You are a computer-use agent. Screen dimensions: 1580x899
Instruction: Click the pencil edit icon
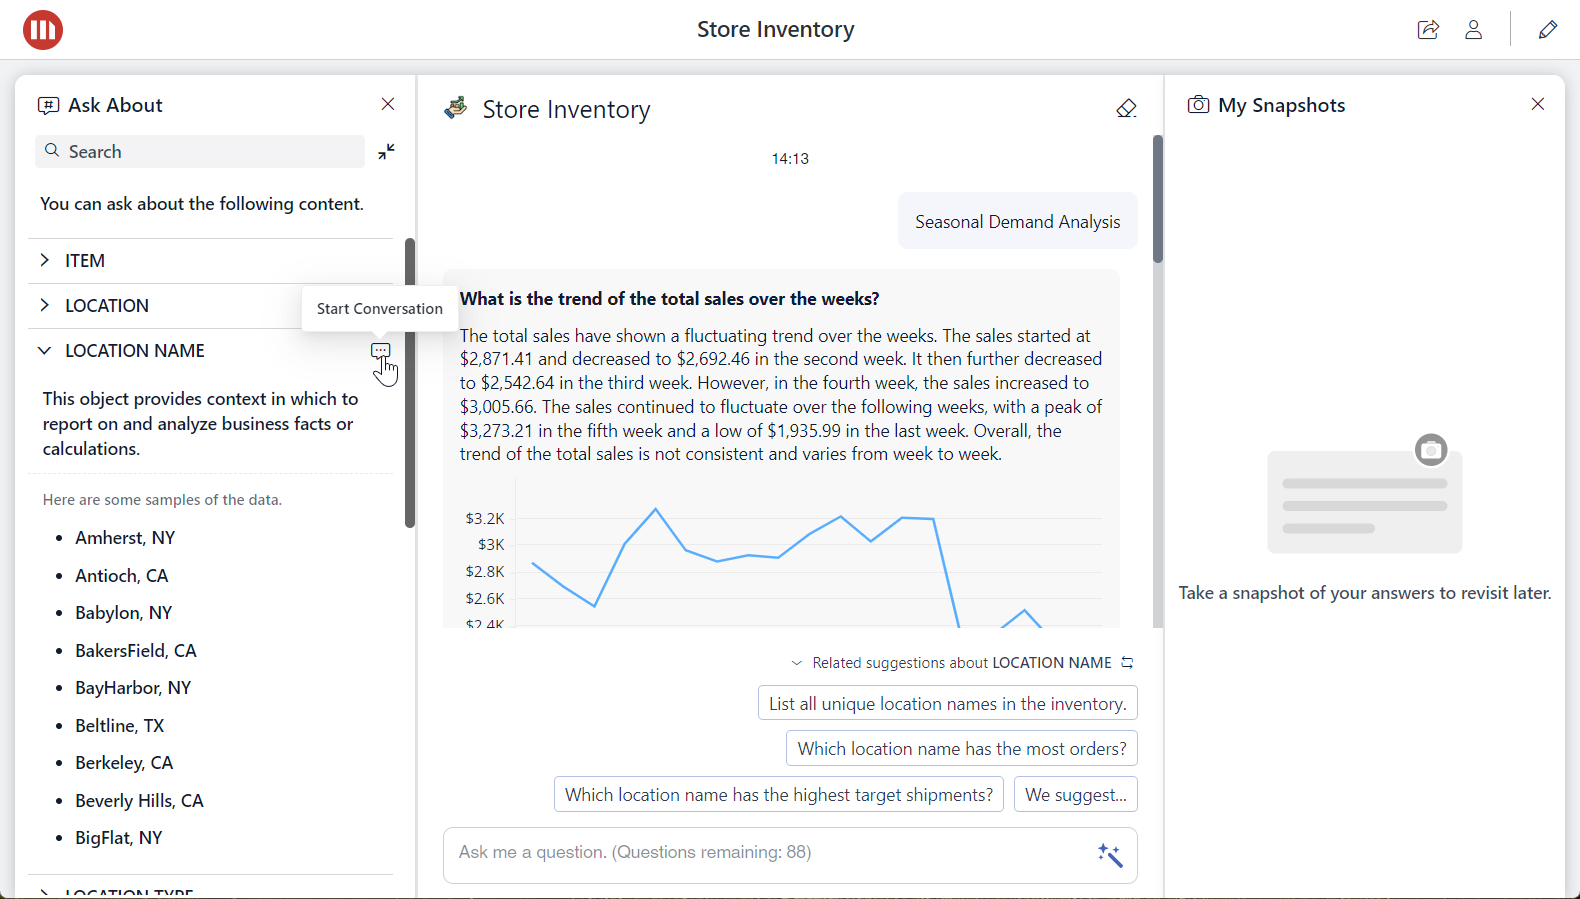coord(1547,30)
